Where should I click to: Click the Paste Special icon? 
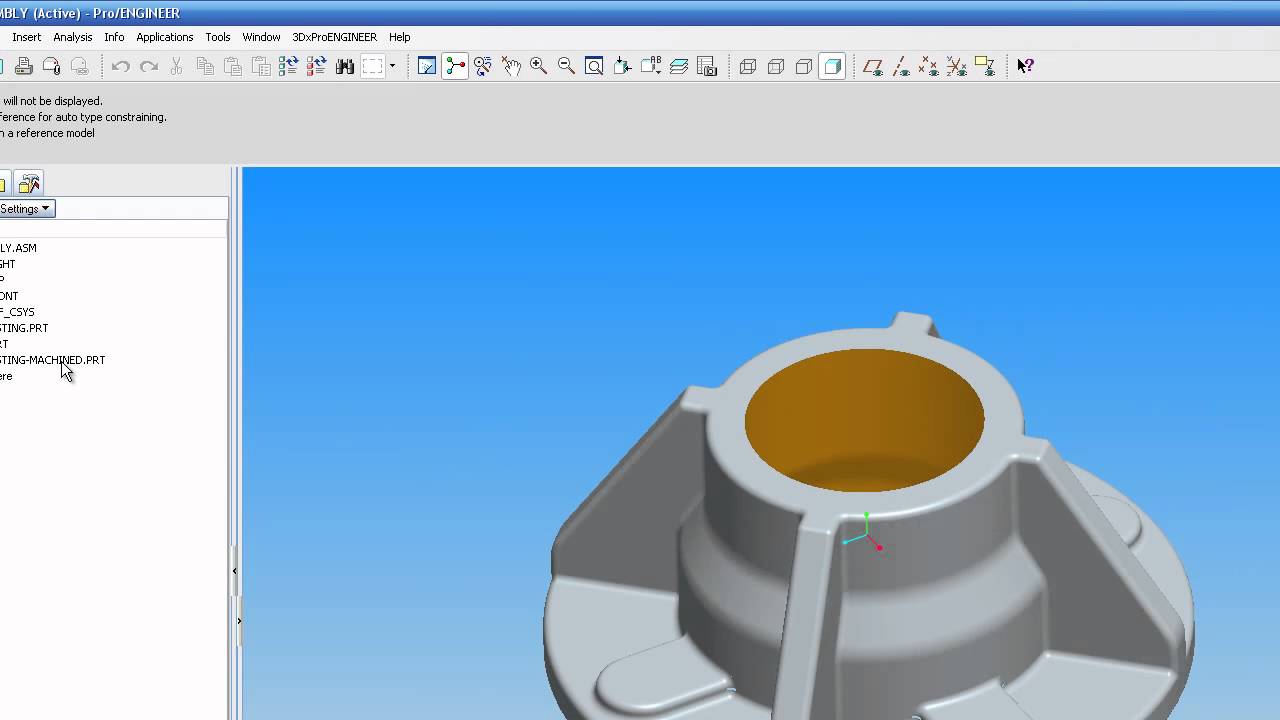click(261, 66)
